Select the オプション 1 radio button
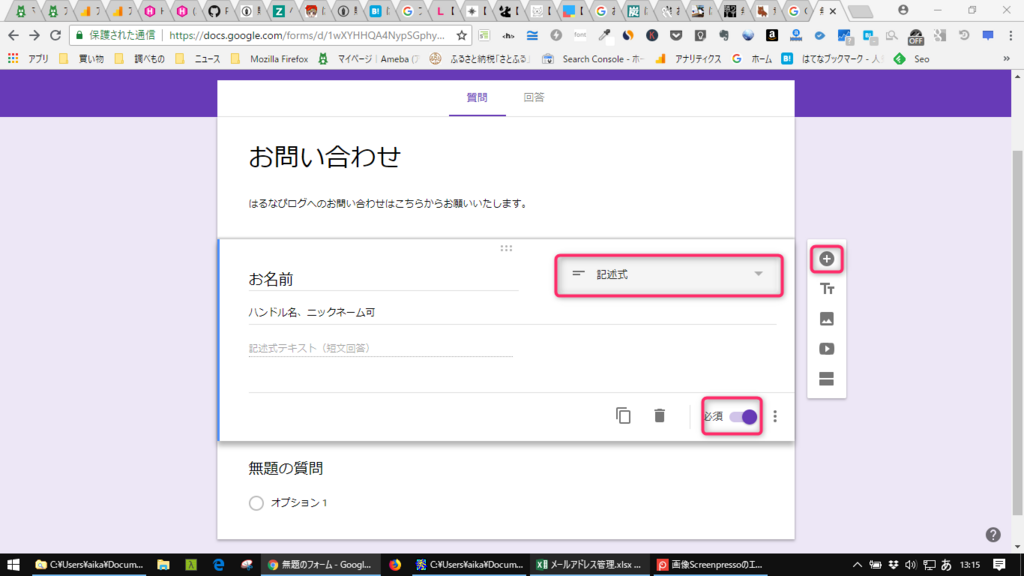The width and height of the screenshot is (1024, 576). coord(256,503)
